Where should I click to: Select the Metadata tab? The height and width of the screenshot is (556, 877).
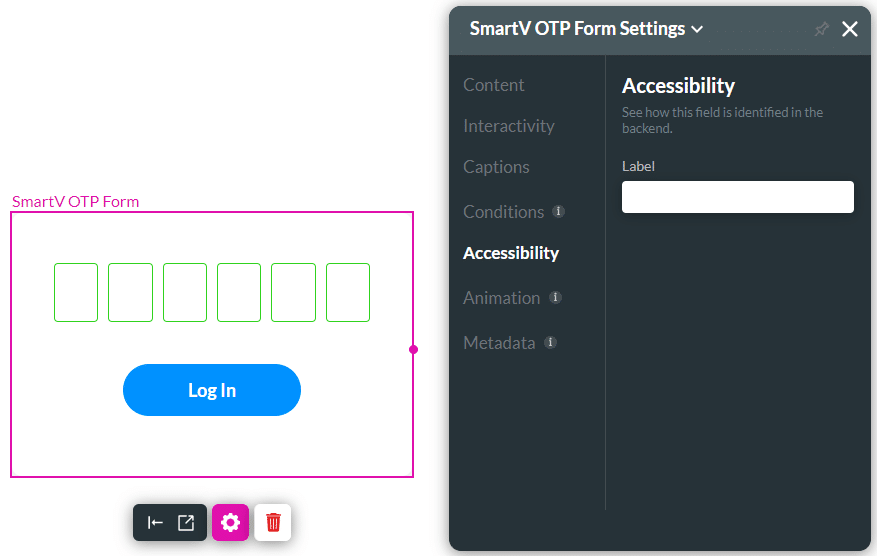point(499,343)
